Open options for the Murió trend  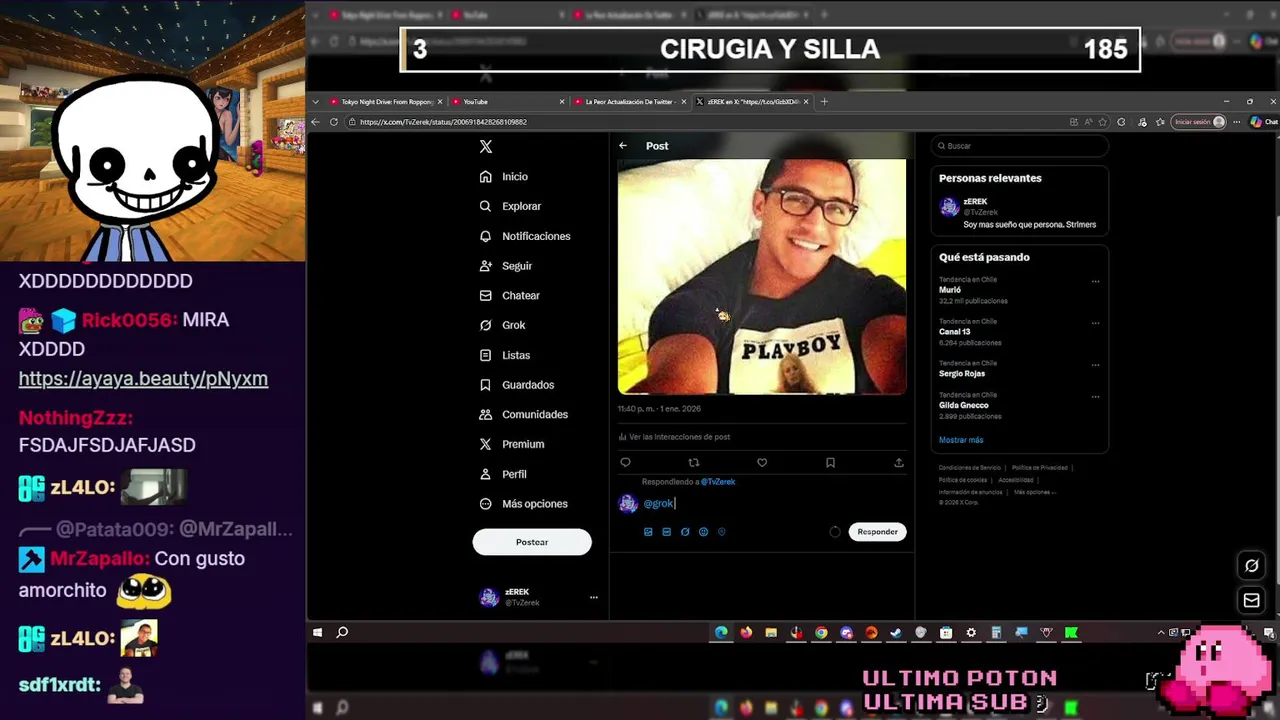[1095, 282]
